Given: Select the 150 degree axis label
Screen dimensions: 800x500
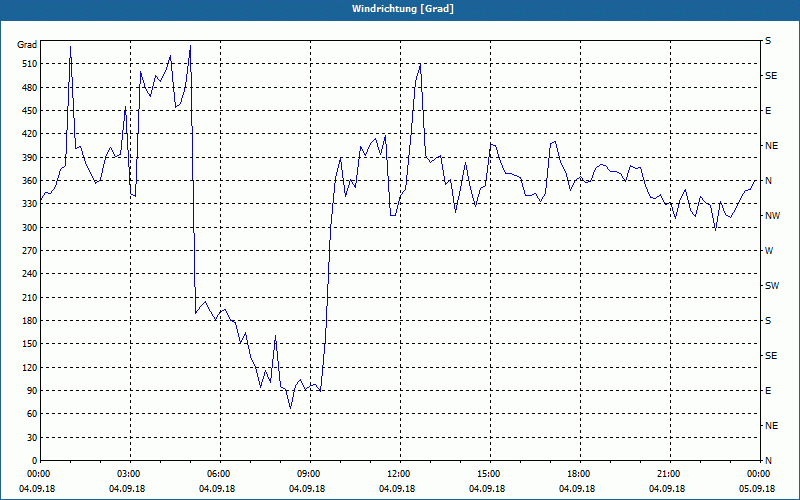Looking at the screenshot, I should tap(30, 344).
